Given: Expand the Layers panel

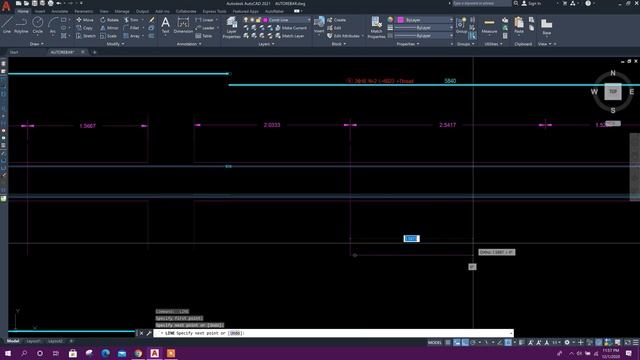Looking at the screenshot, I should [x=266, y=44].
